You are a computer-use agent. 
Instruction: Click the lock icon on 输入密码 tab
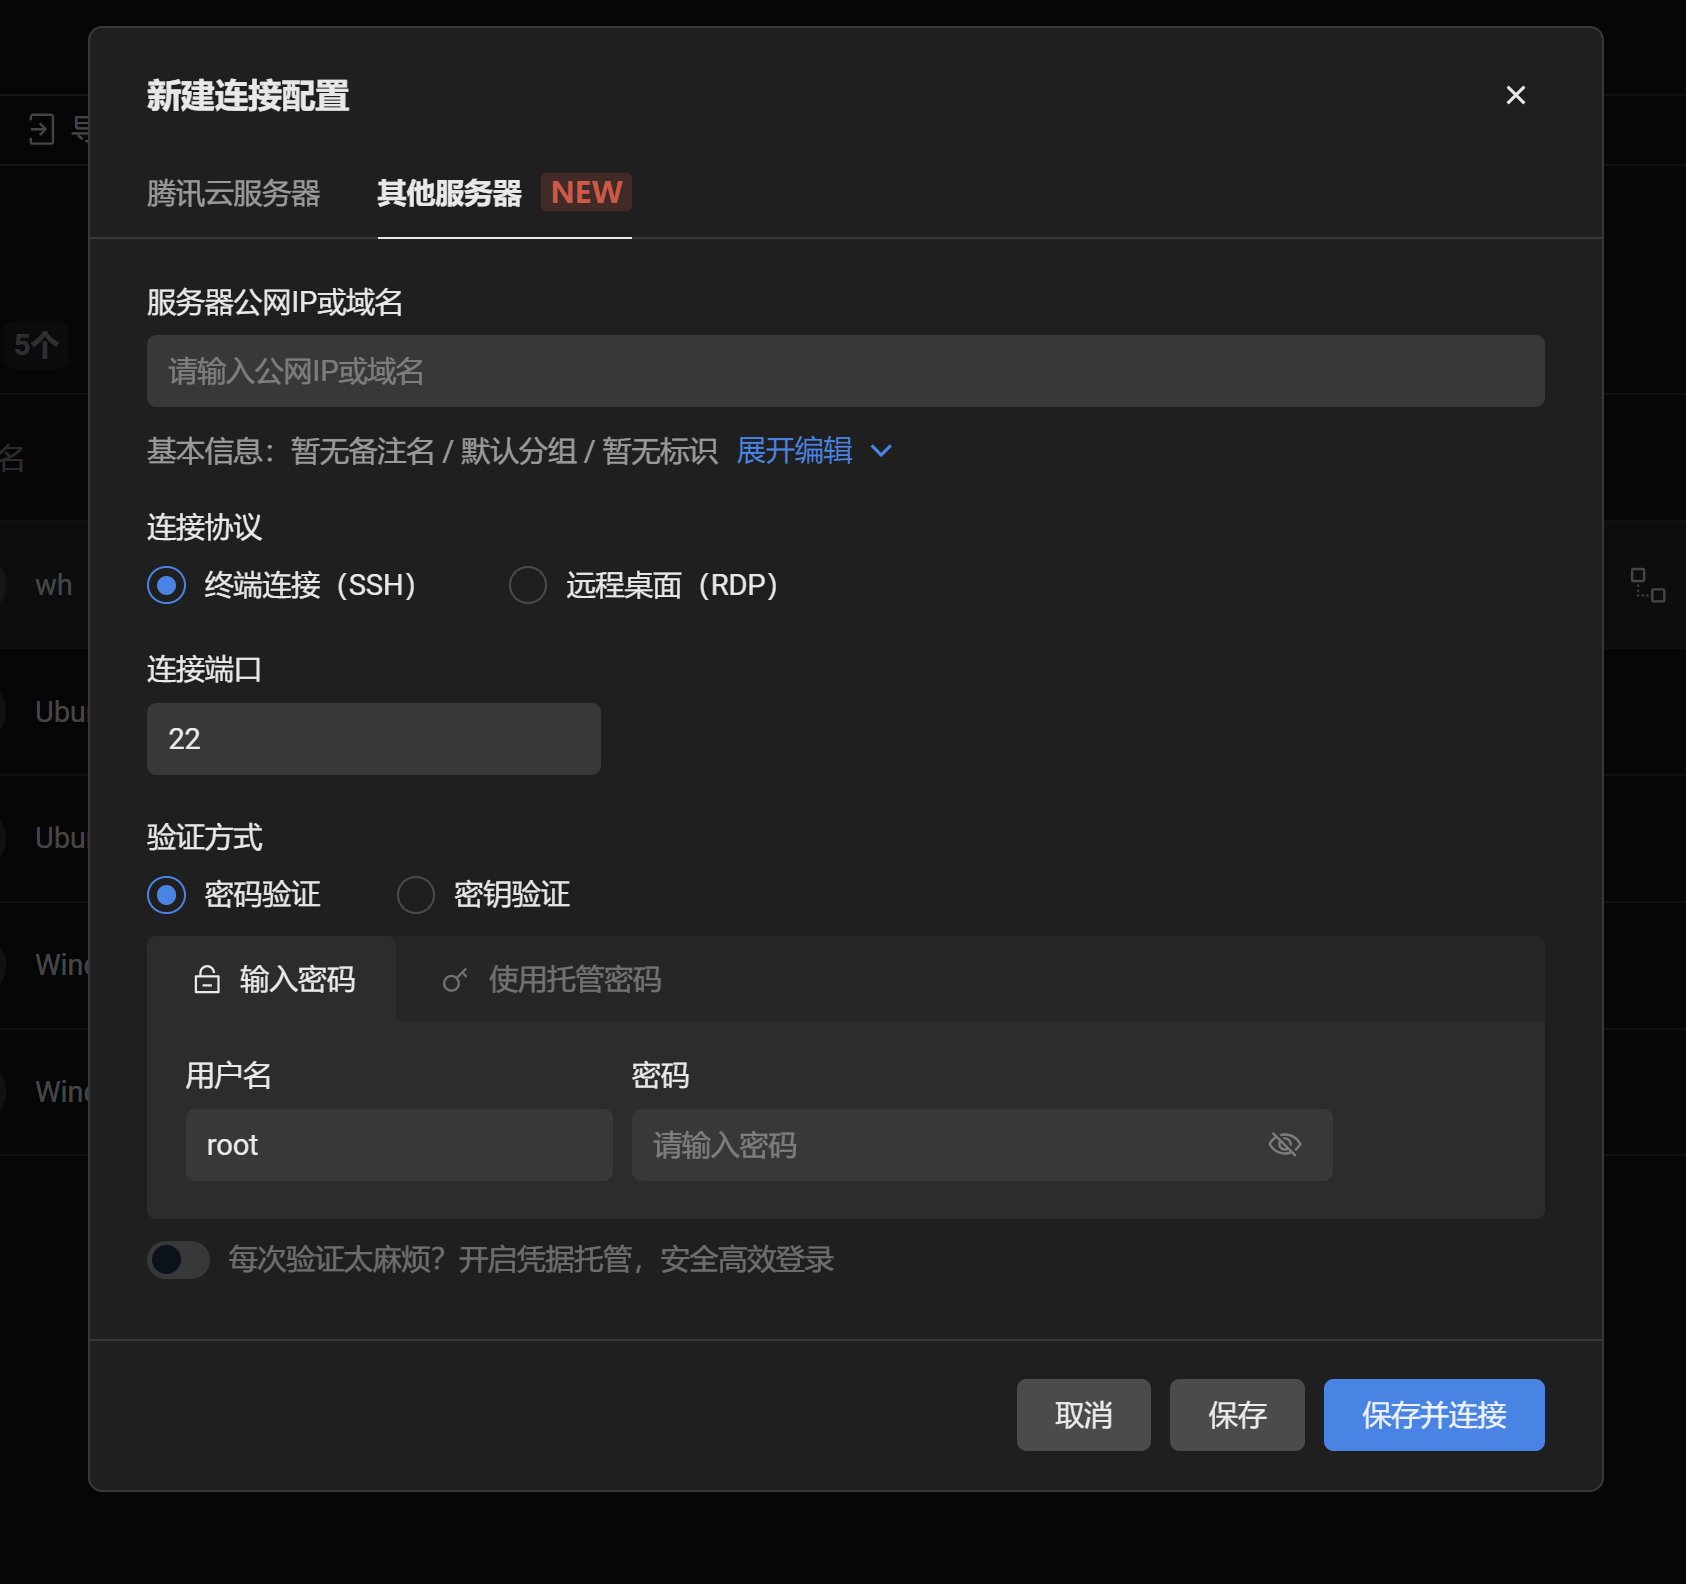pos(206,980)
